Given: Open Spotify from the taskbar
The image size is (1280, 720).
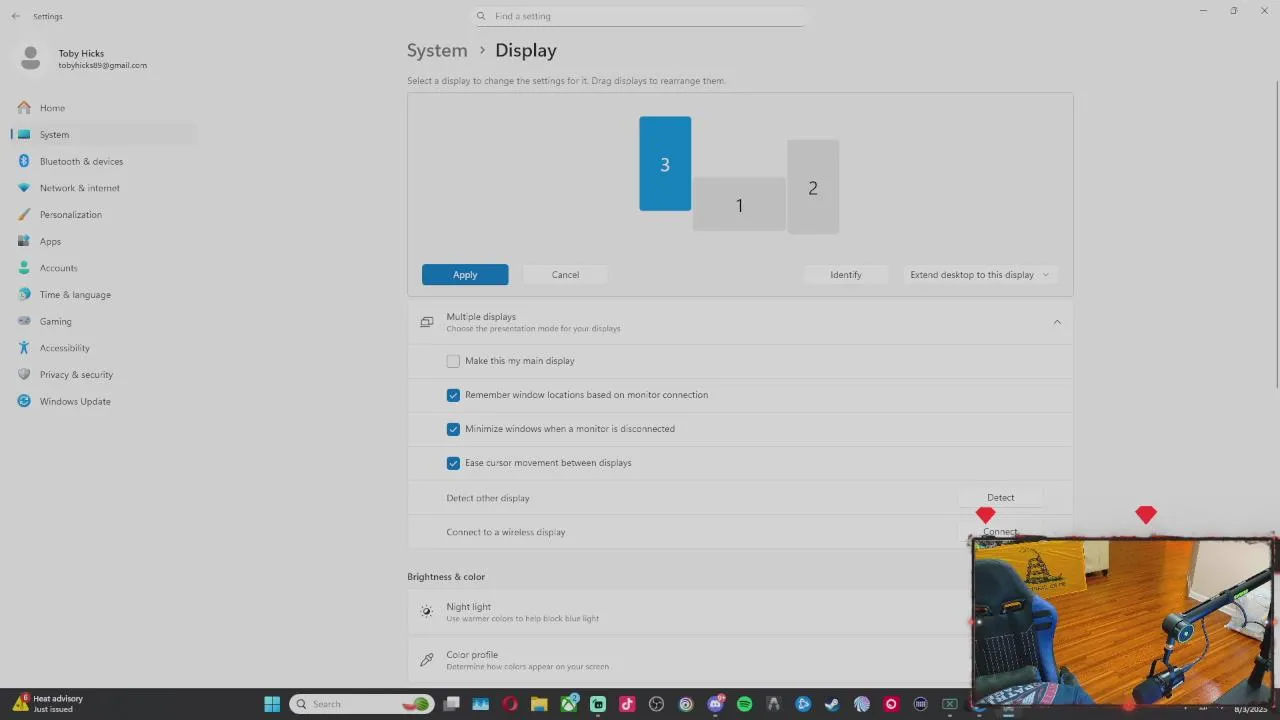Looking at the screenshot, I should pos(744,704).
